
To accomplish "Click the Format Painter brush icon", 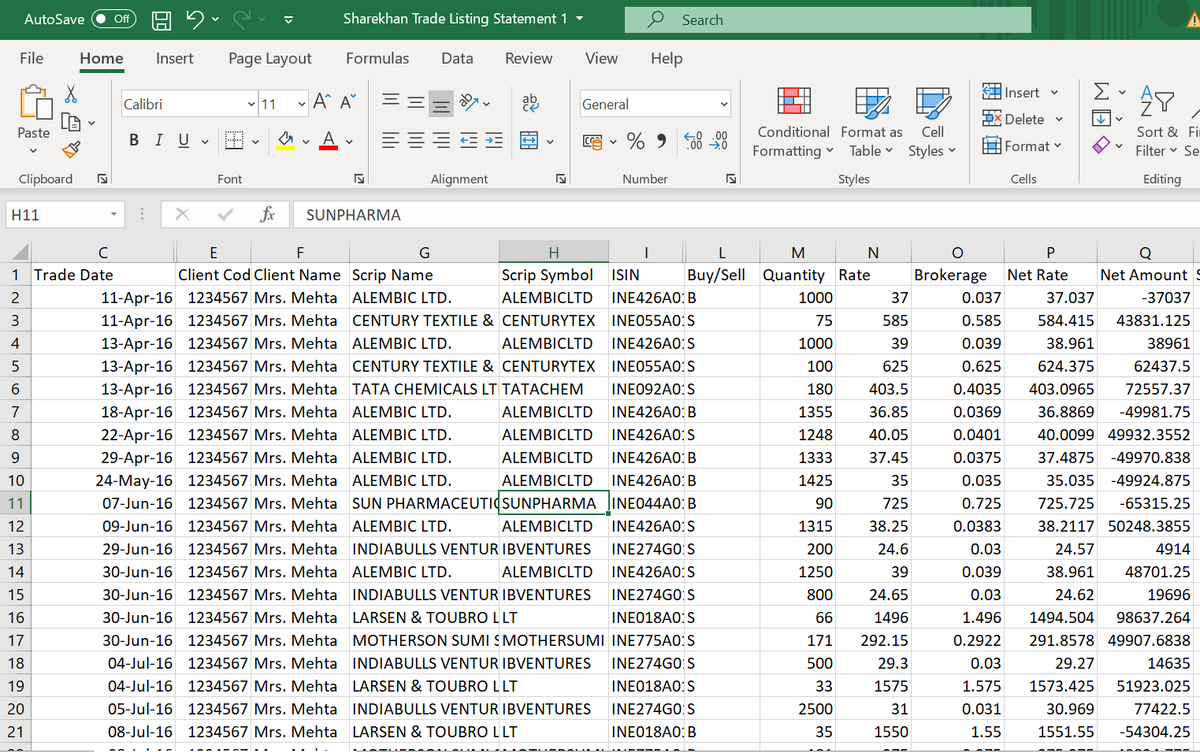I will pos(71,150).
